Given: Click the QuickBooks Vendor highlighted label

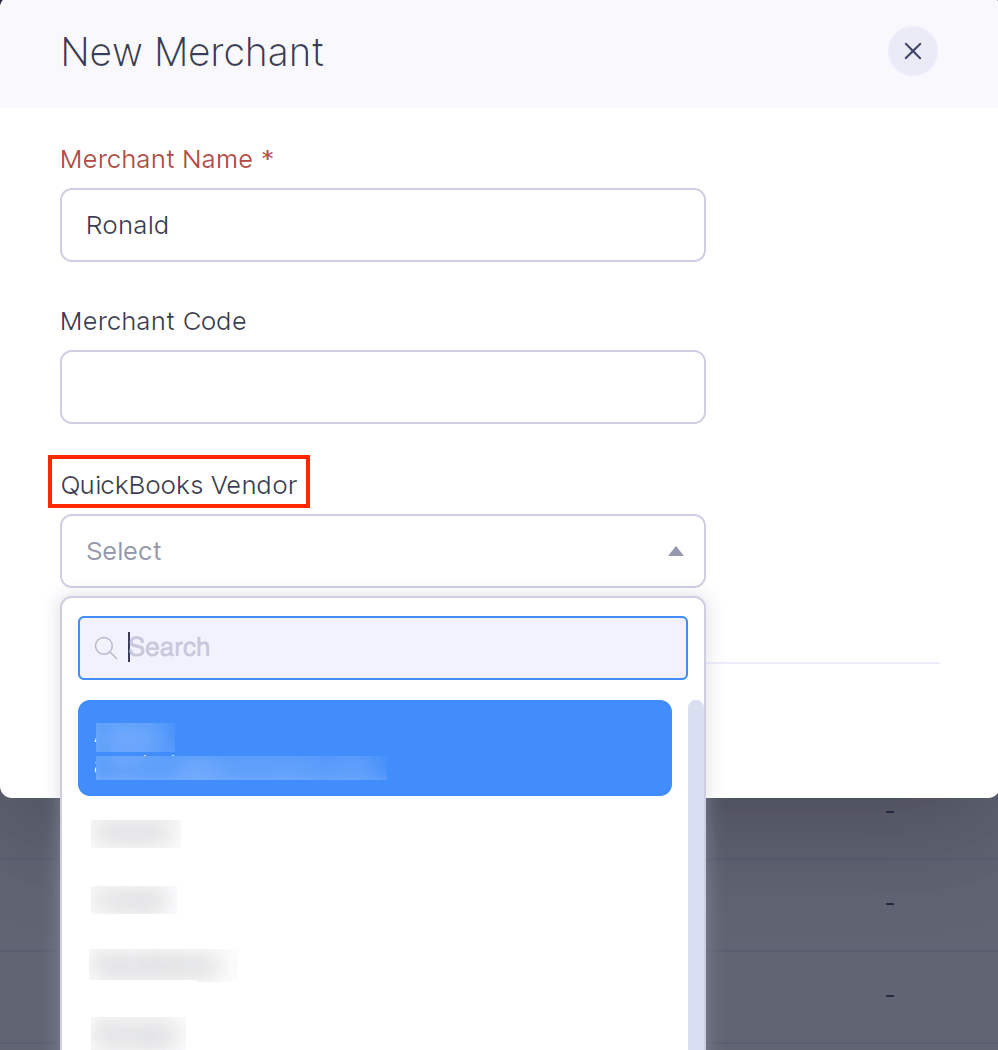Looking at the screenshot, I should pyautogui.click(x=179, y=484).
